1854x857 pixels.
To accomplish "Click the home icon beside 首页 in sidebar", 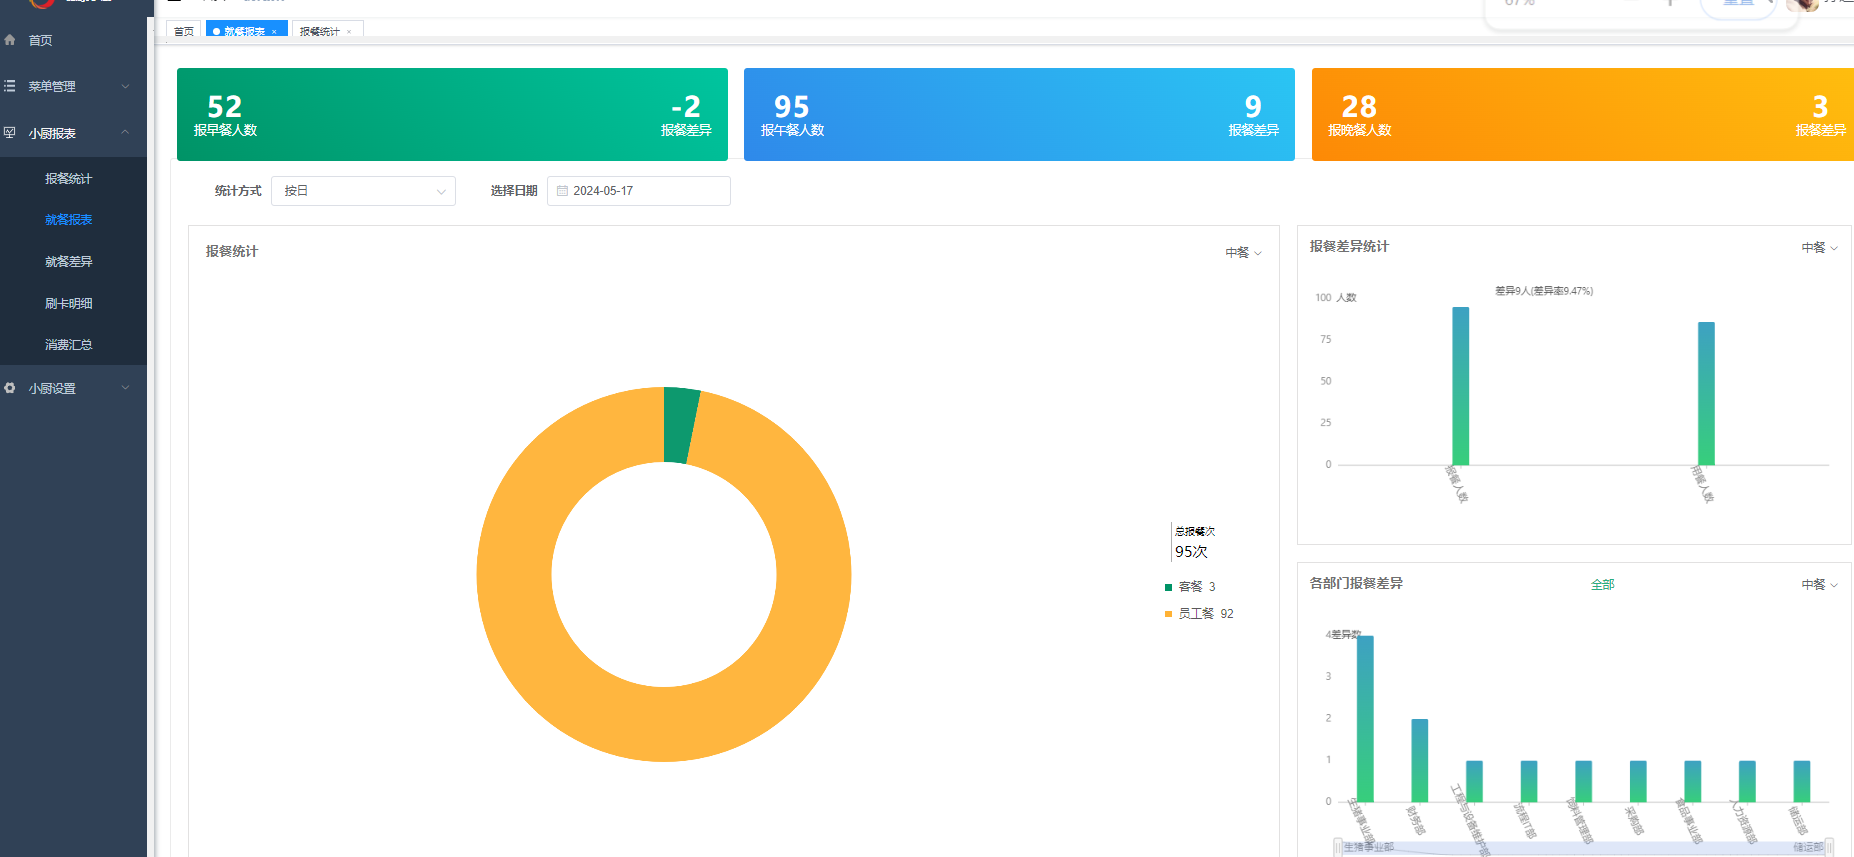I will click(10, 40).
